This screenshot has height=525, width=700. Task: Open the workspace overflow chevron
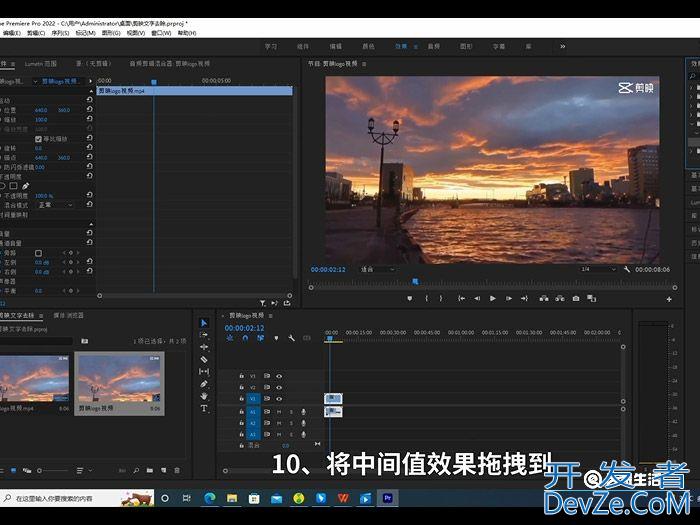coord(562,46)
